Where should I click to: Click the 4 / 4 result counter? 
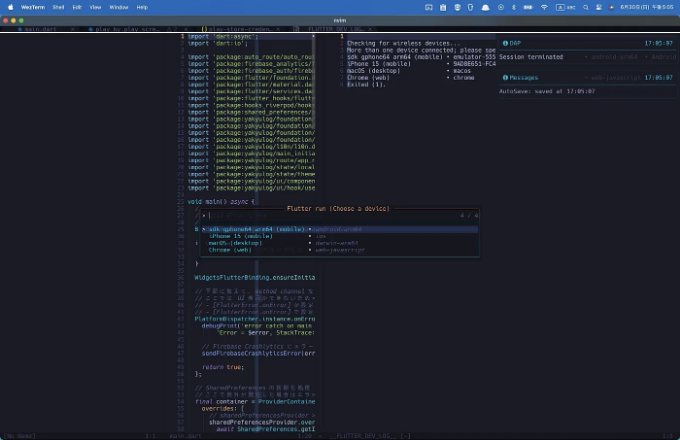click(x=469, y=215)
